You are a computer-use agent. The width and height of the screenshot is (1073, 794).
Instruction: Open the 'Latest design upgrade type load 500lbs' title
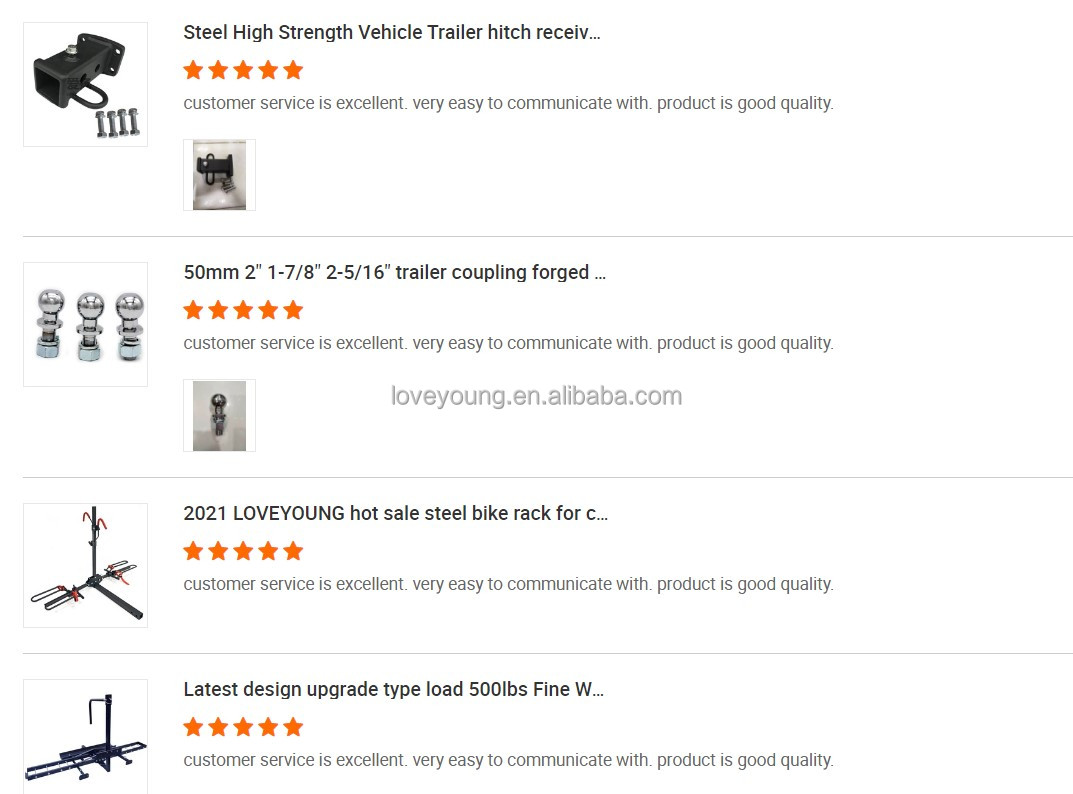click(393, 689)
